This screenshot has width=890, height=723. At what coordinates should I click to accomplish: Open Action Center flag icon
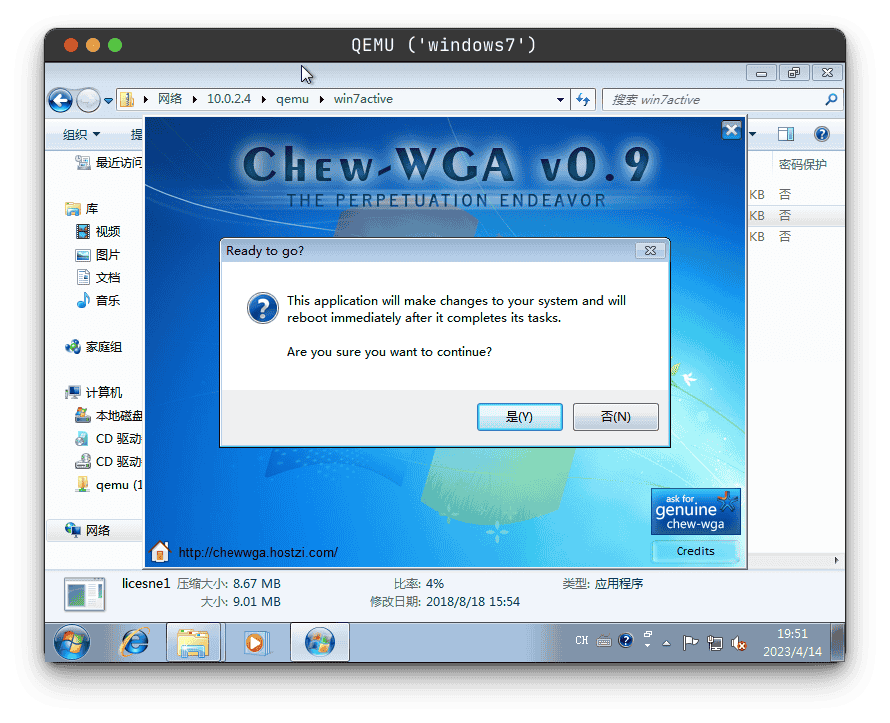pos(690,642)
